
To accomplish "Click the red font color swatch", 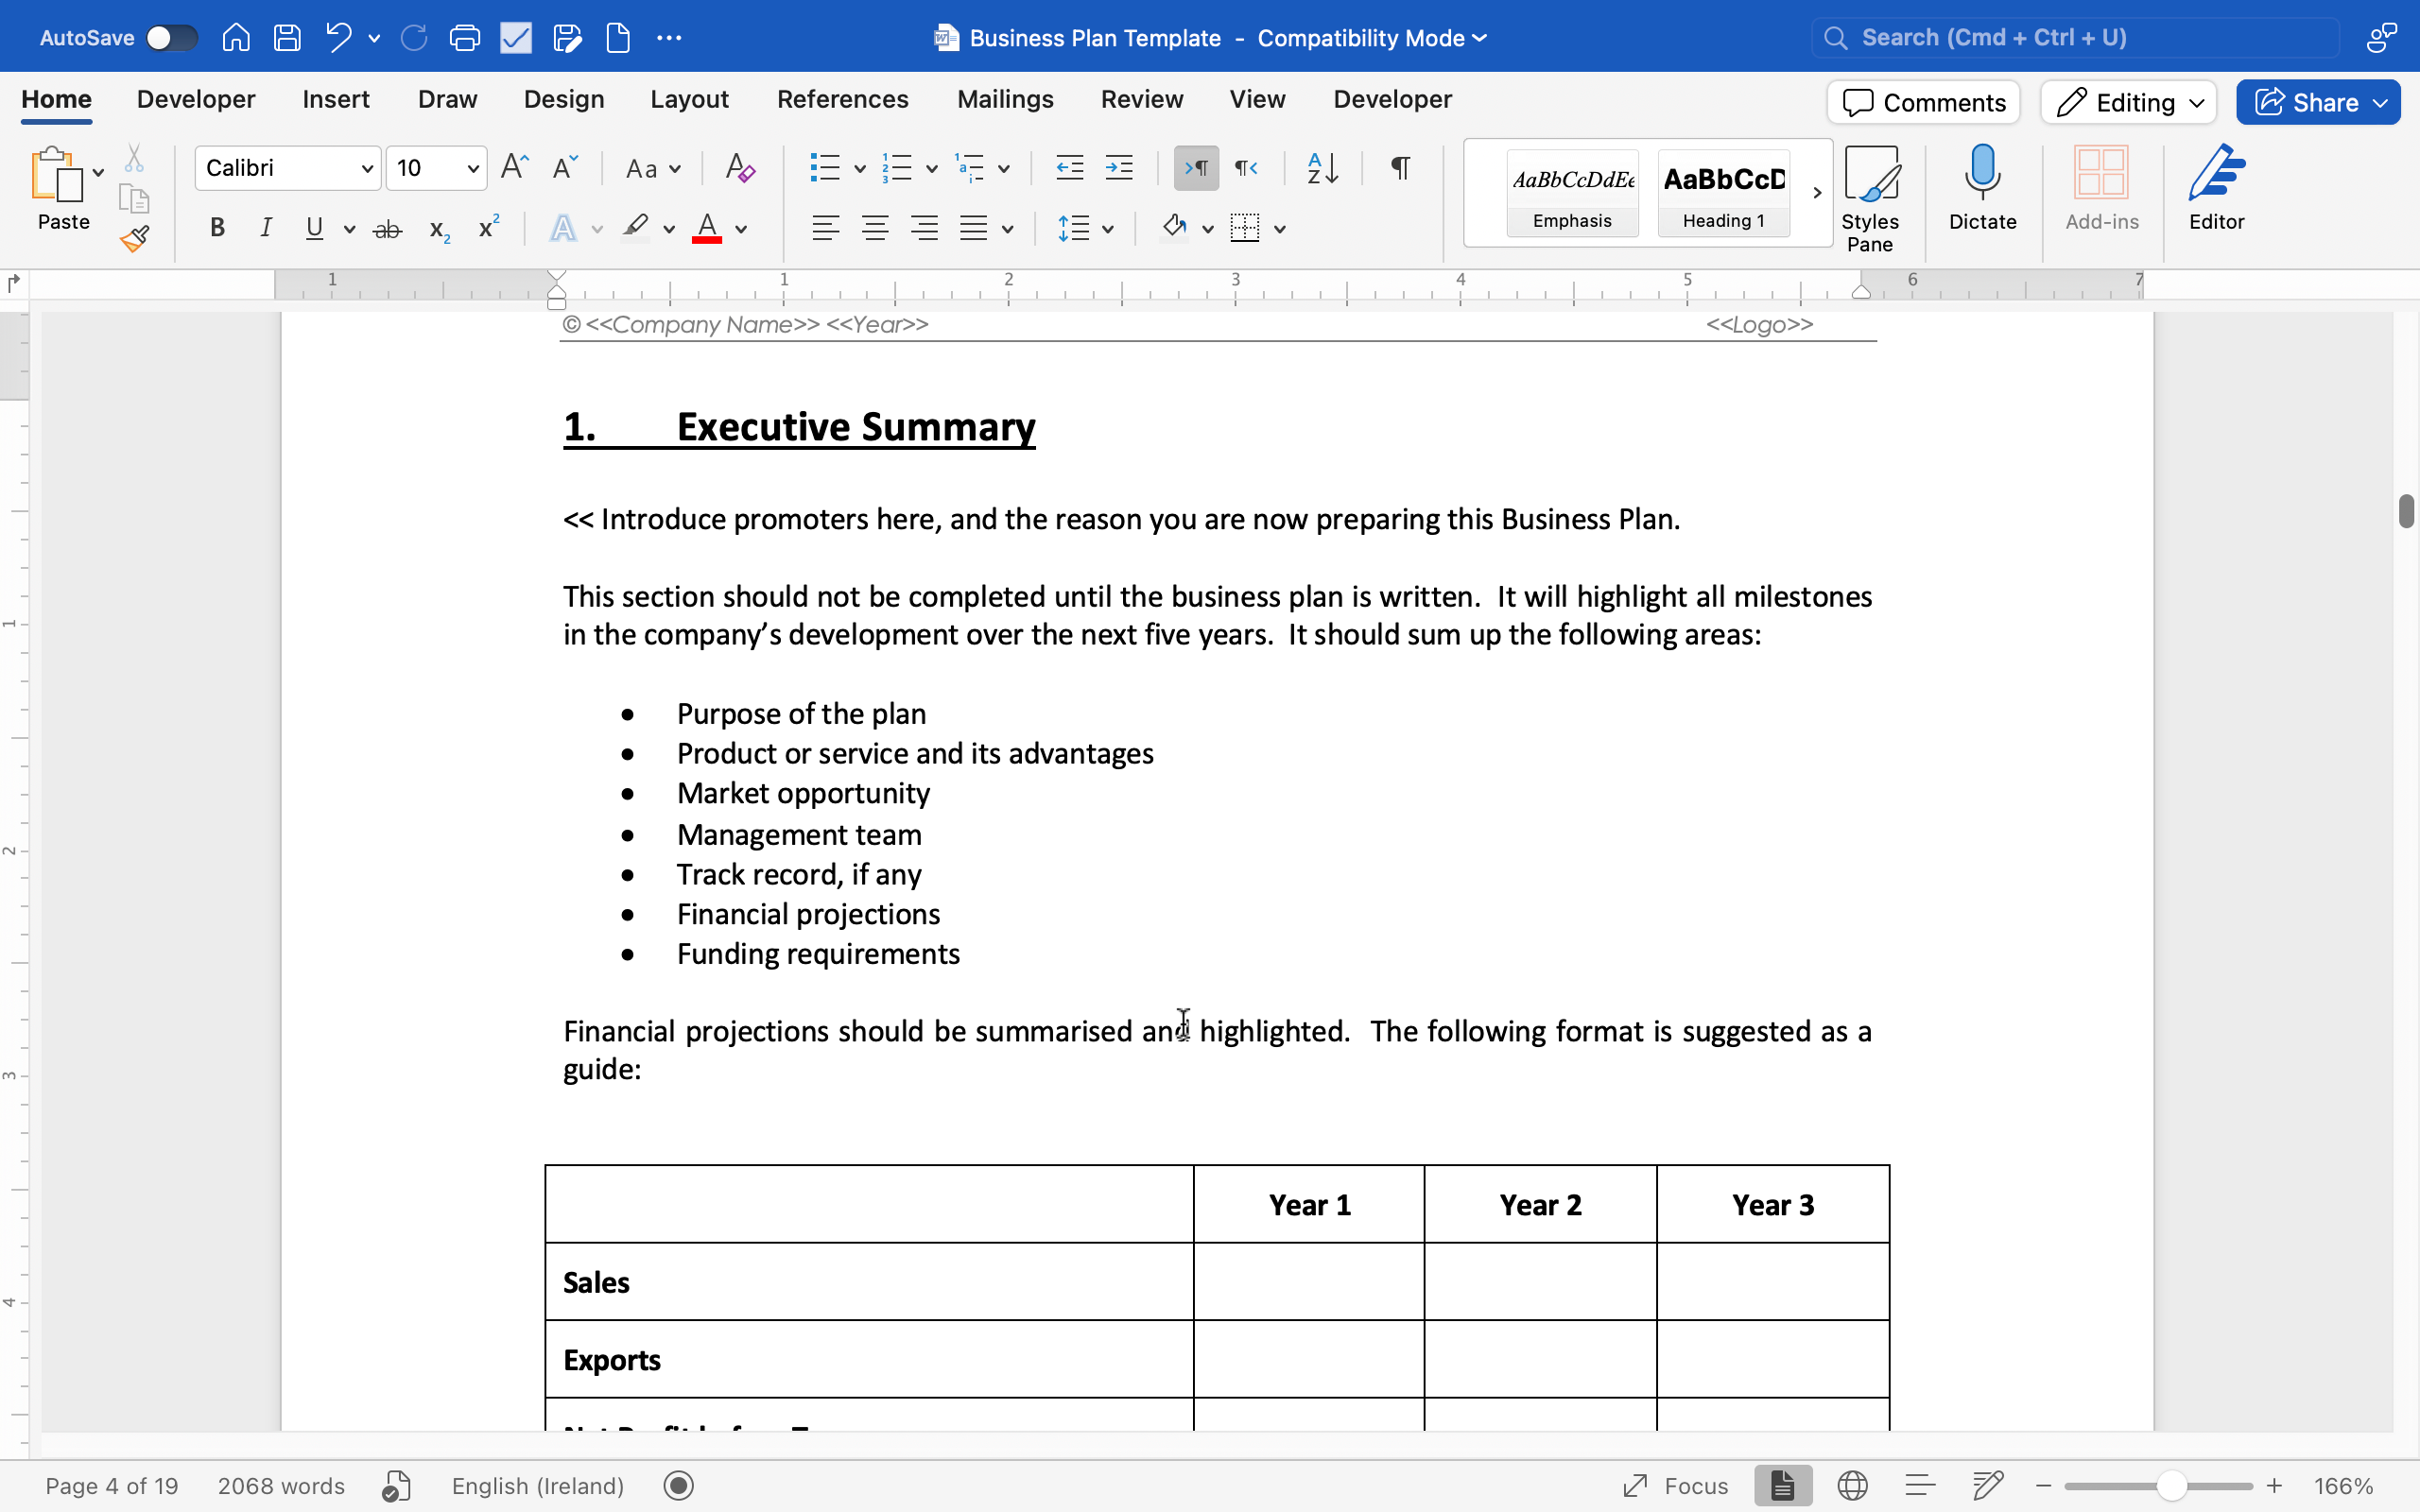I will 707,229.
